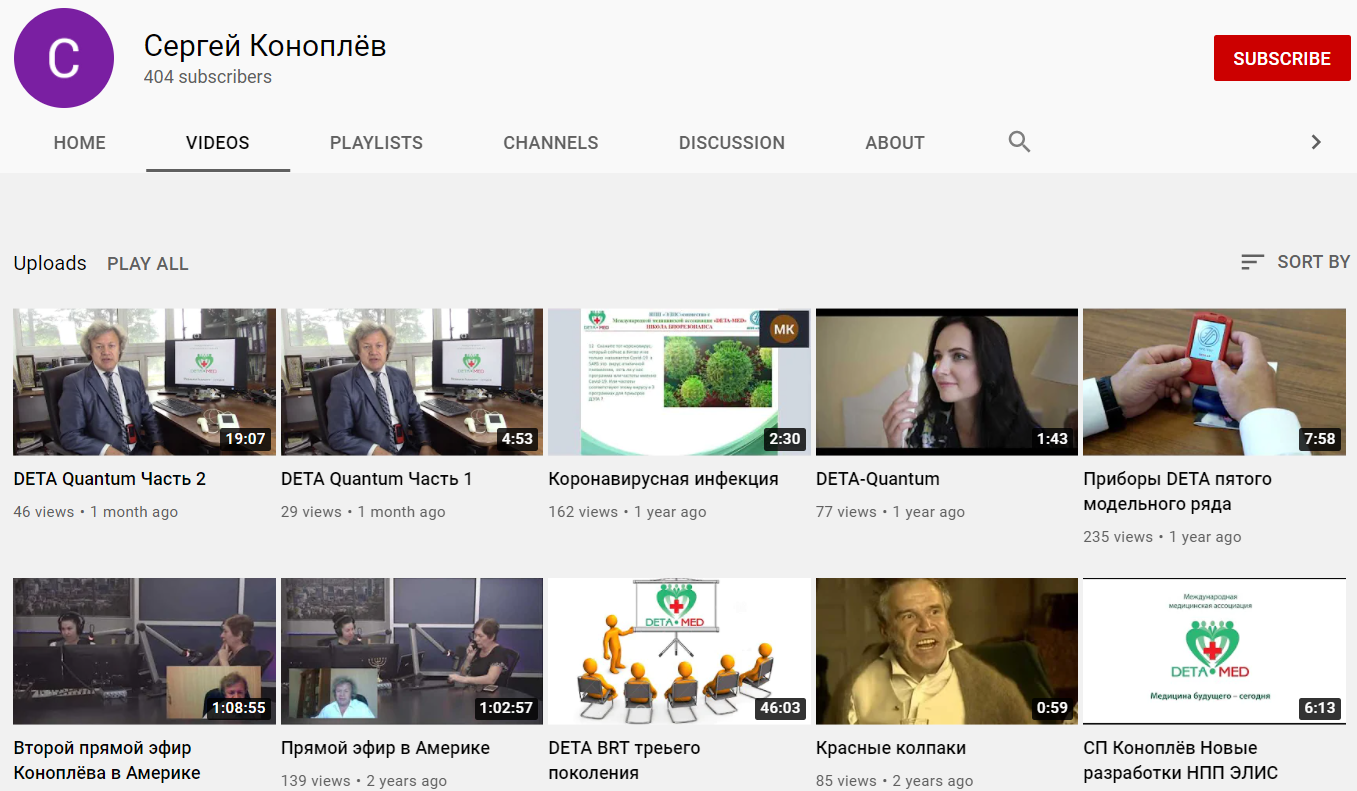1357x791 pixels.
Task: Click the 4:53 duration badge
Action: [x=517, y=439]
